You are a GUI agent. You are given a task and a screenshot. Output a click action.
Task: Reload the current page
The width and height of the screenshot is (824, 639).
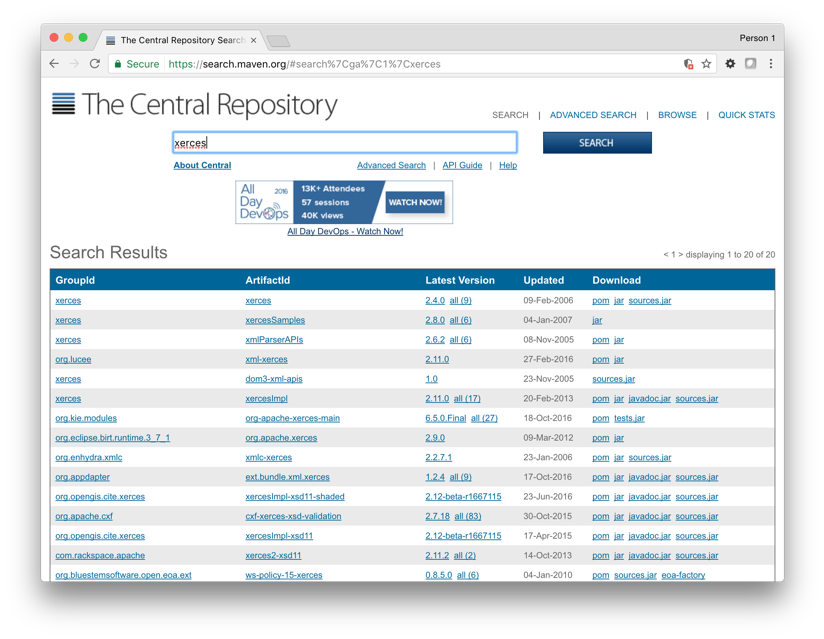click(95, 64)
